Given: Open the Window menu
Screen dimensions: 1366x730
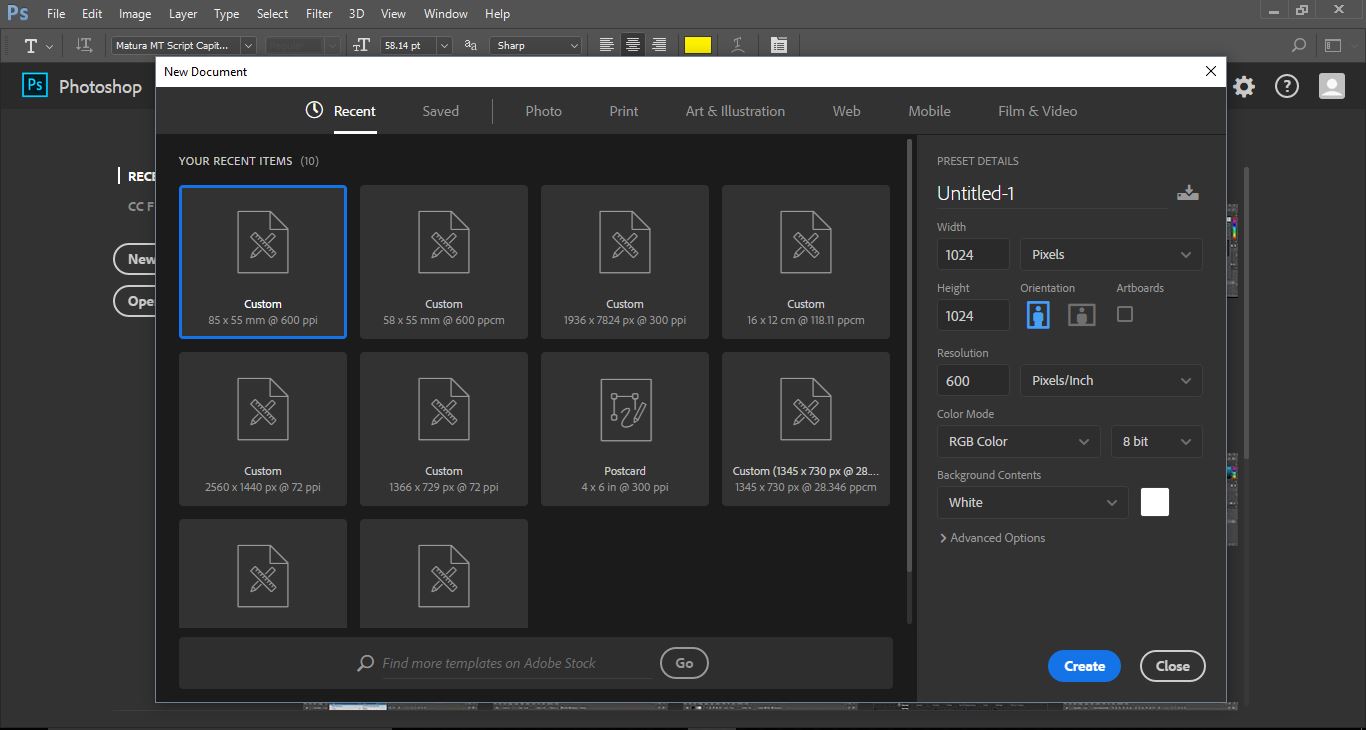Looking at the screenshot, I should 445,14.
